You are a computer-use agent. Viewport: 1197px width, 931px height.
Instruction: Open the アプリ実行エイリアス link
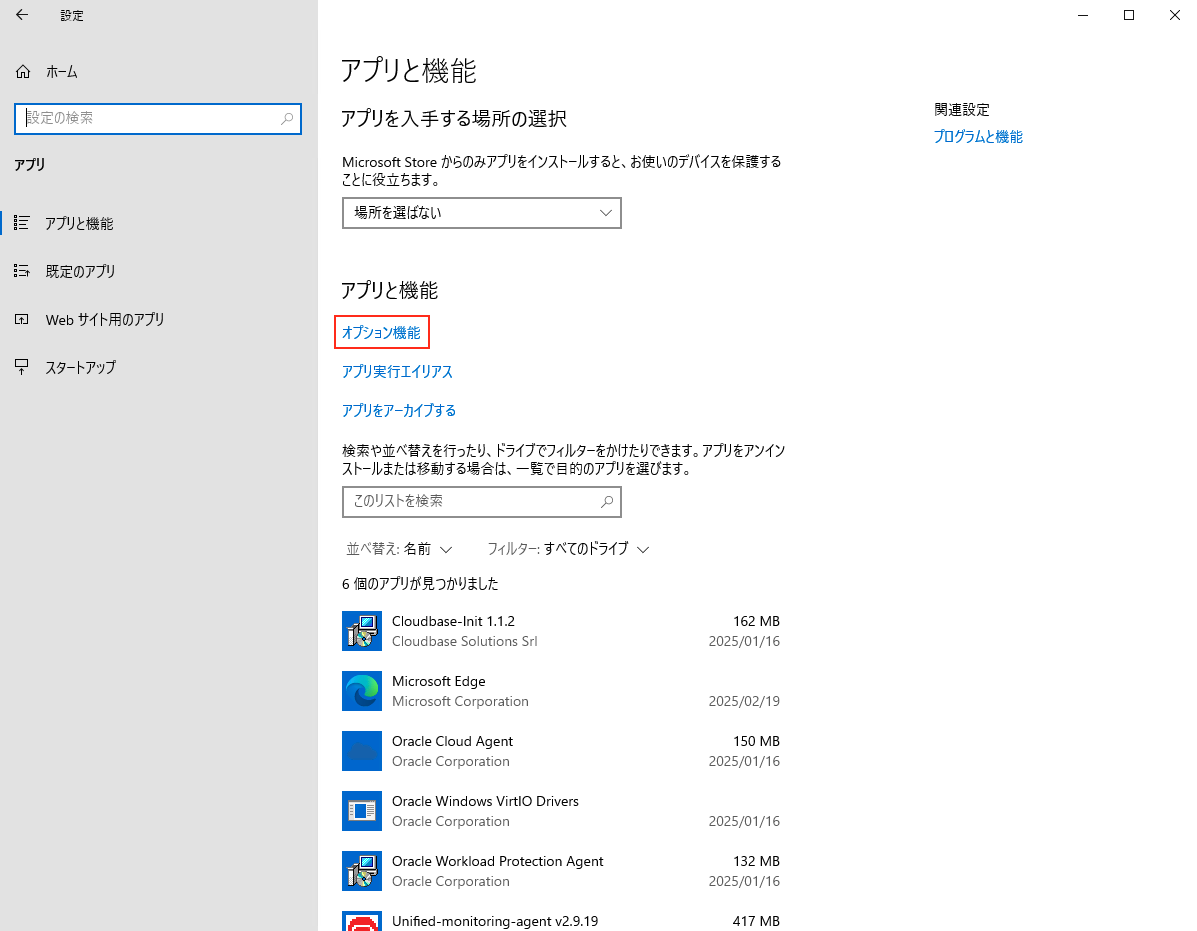(x=397, y=372)
